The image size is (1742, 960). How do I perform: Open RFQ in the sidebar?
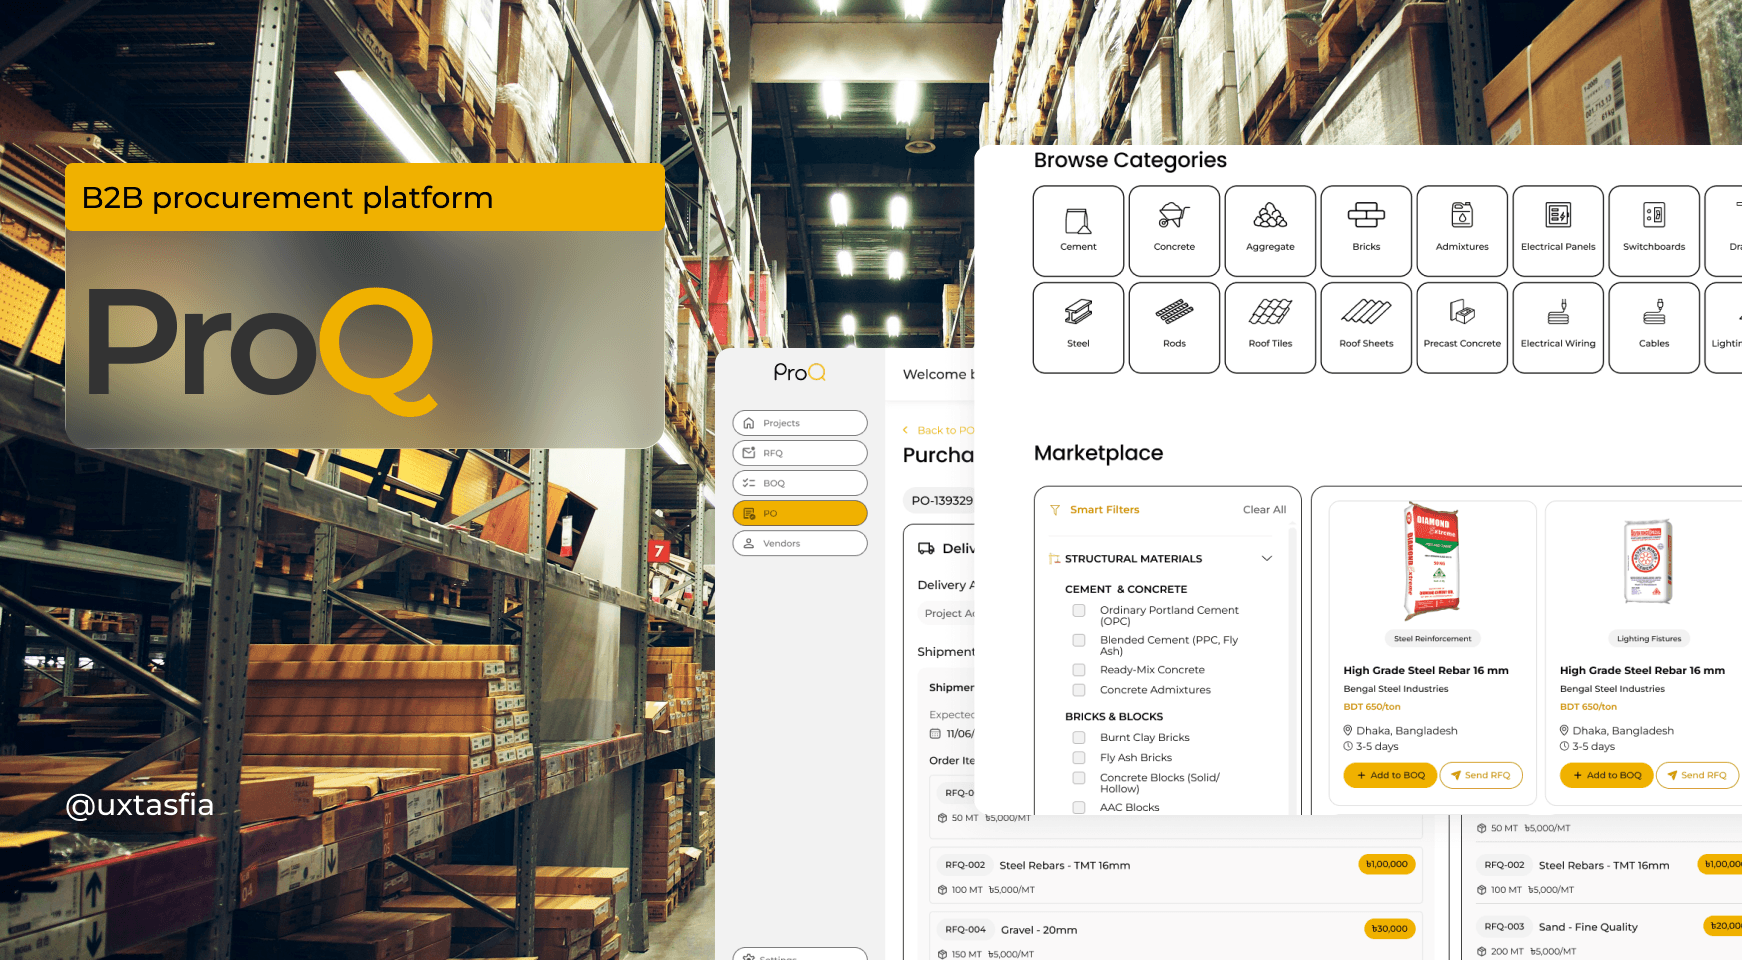tap(800, 453)
